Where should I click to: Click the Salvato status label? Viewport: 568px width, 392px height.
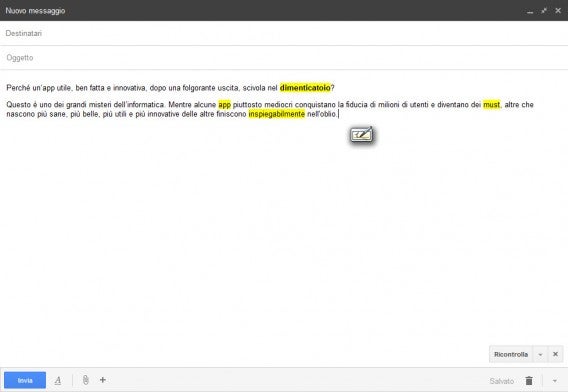[x=502, y=381]
